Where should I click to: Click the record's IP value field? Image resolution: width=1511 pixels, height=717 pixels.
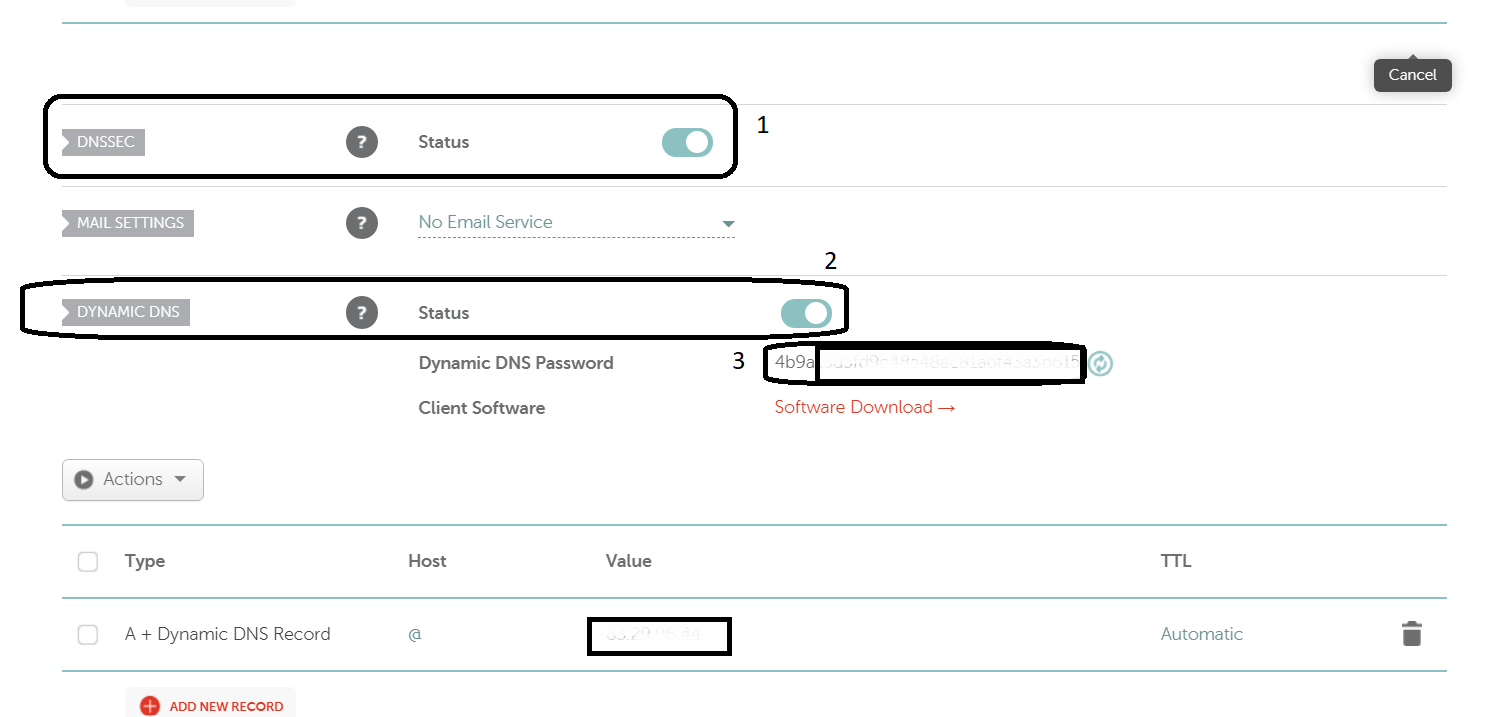pos(658,635)
